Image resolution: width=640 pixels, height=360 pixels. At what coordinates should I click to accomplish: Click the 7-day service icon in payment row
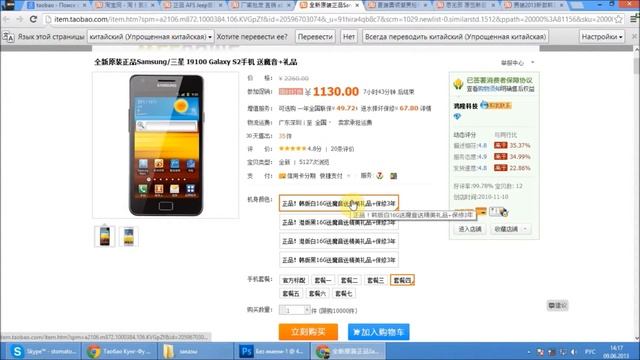tap(380, 176)
